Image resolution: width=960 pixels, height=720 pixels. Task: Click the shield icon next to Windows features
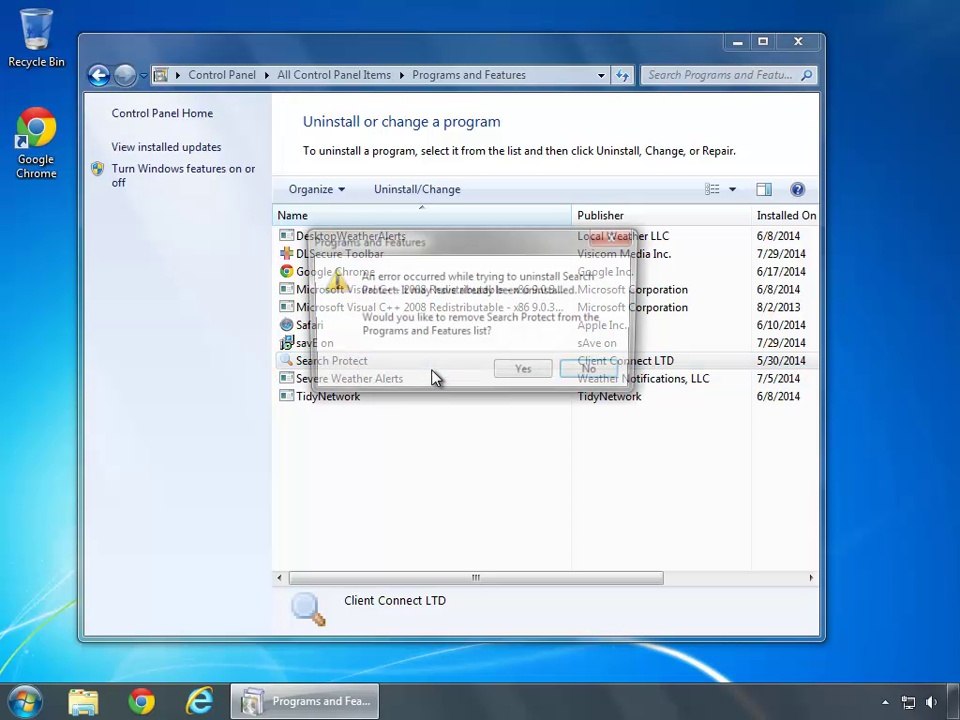tap(97, 169)
